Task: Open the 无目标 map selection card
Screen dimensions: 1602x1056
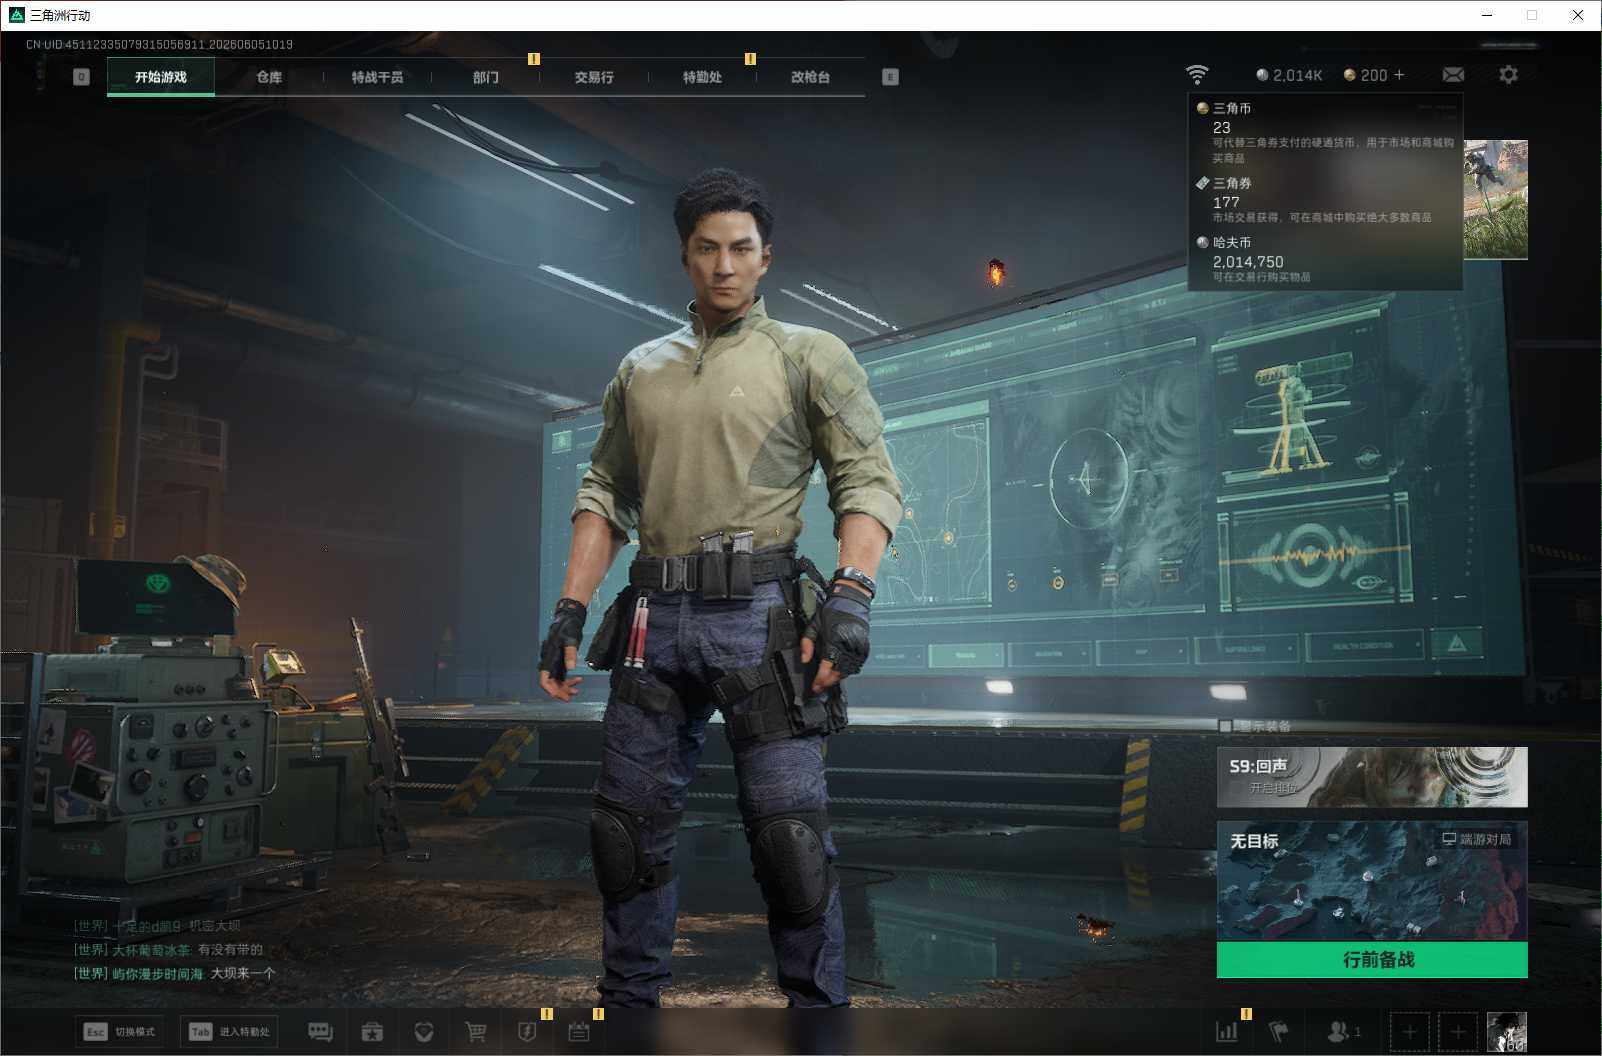Action: pos(1372,881)
